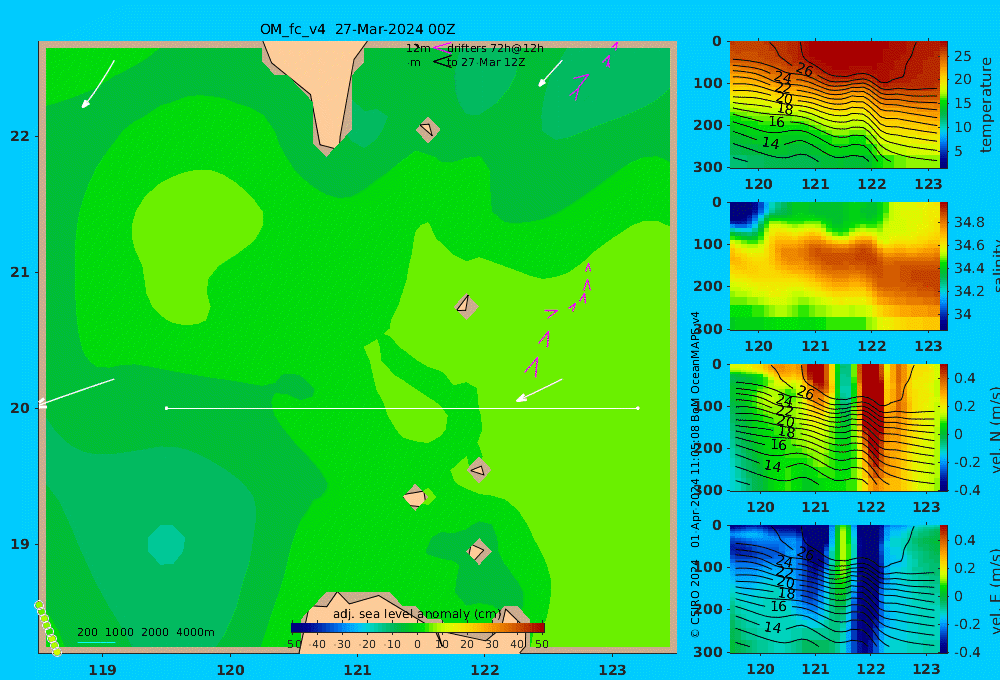Click the depth legend '200 1000 2000 4000m'

coord(145,632)
